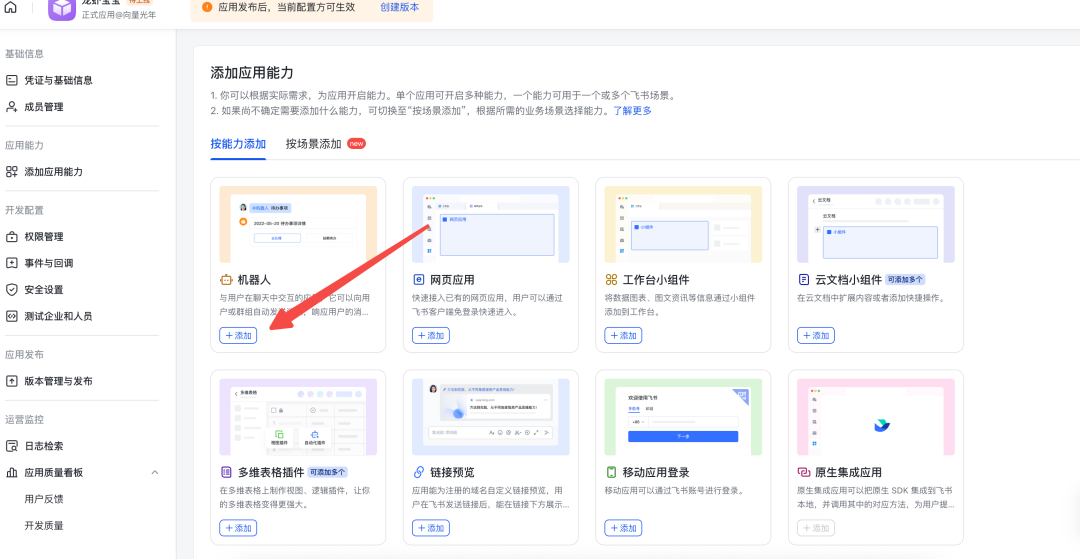
Task: Add the 云文档小组件 capability
Action: point(816,335)
